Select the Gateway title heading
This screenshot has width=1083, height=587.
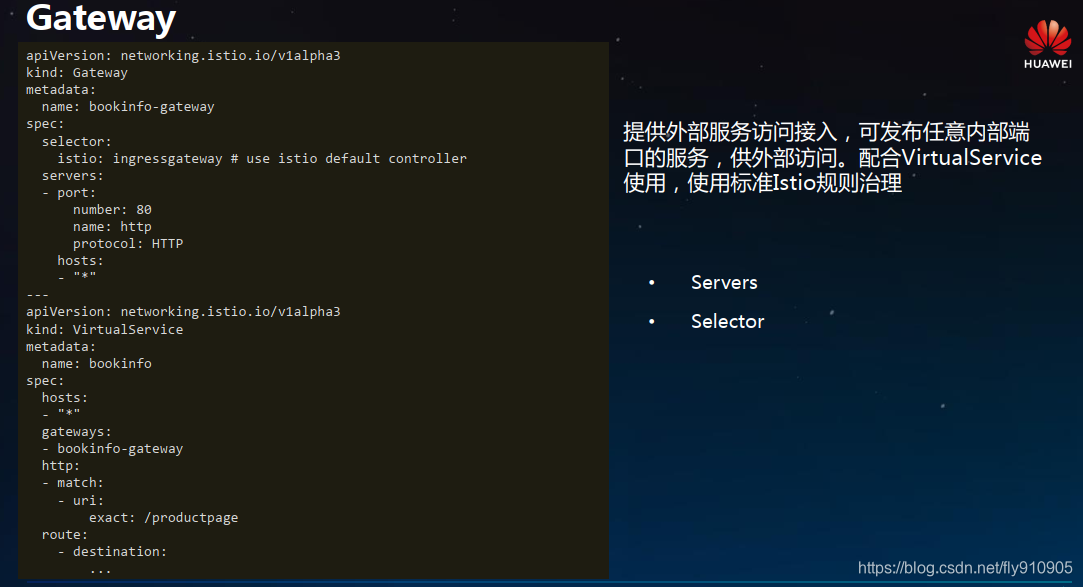pos(100,19)
